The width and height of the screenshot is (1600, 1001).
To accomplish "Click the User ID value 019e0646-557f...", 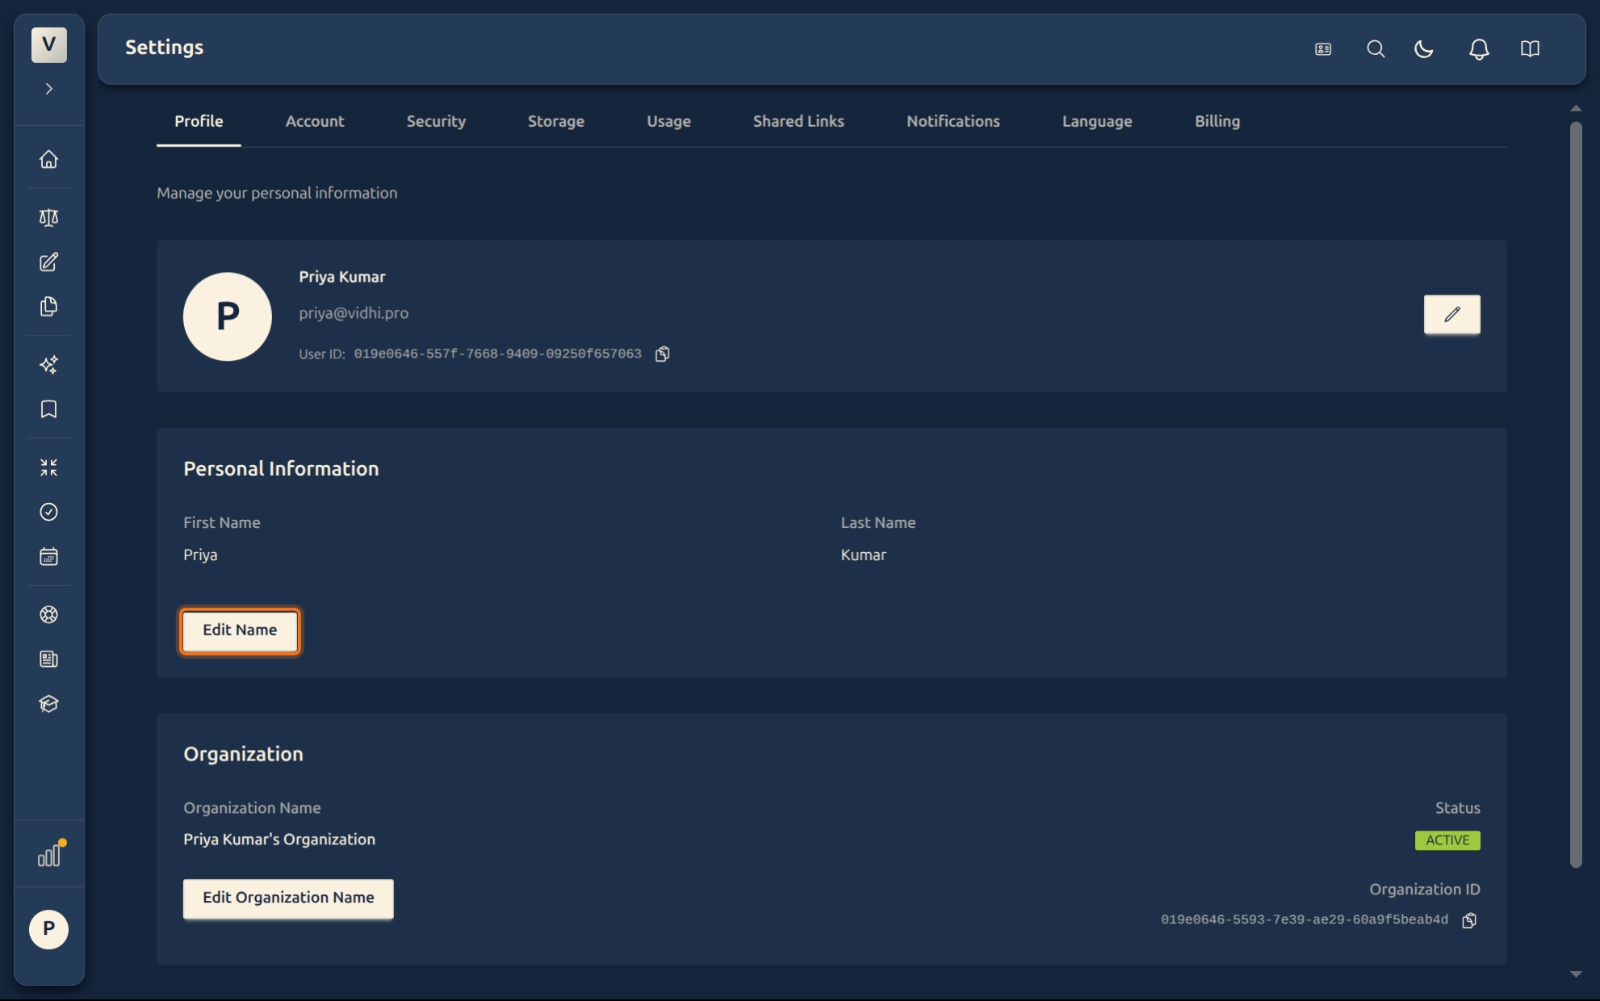I will 497,354.
